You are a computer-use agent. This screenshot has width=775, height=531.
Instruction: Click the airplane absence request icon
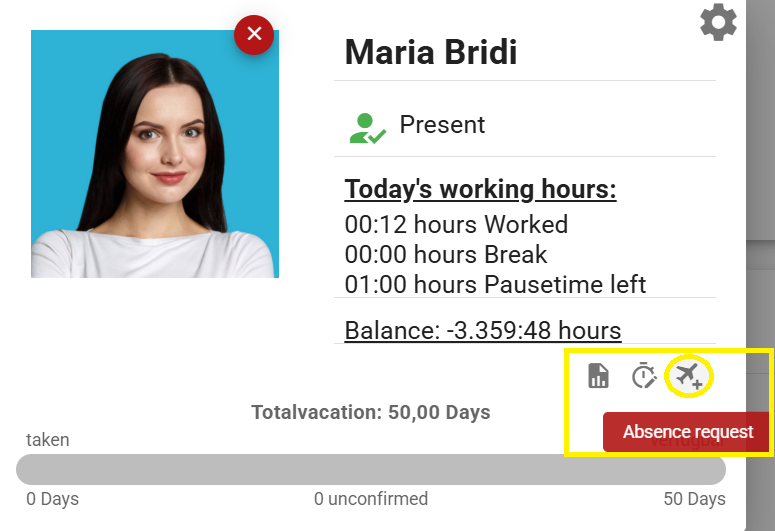[x=689, y=376]
